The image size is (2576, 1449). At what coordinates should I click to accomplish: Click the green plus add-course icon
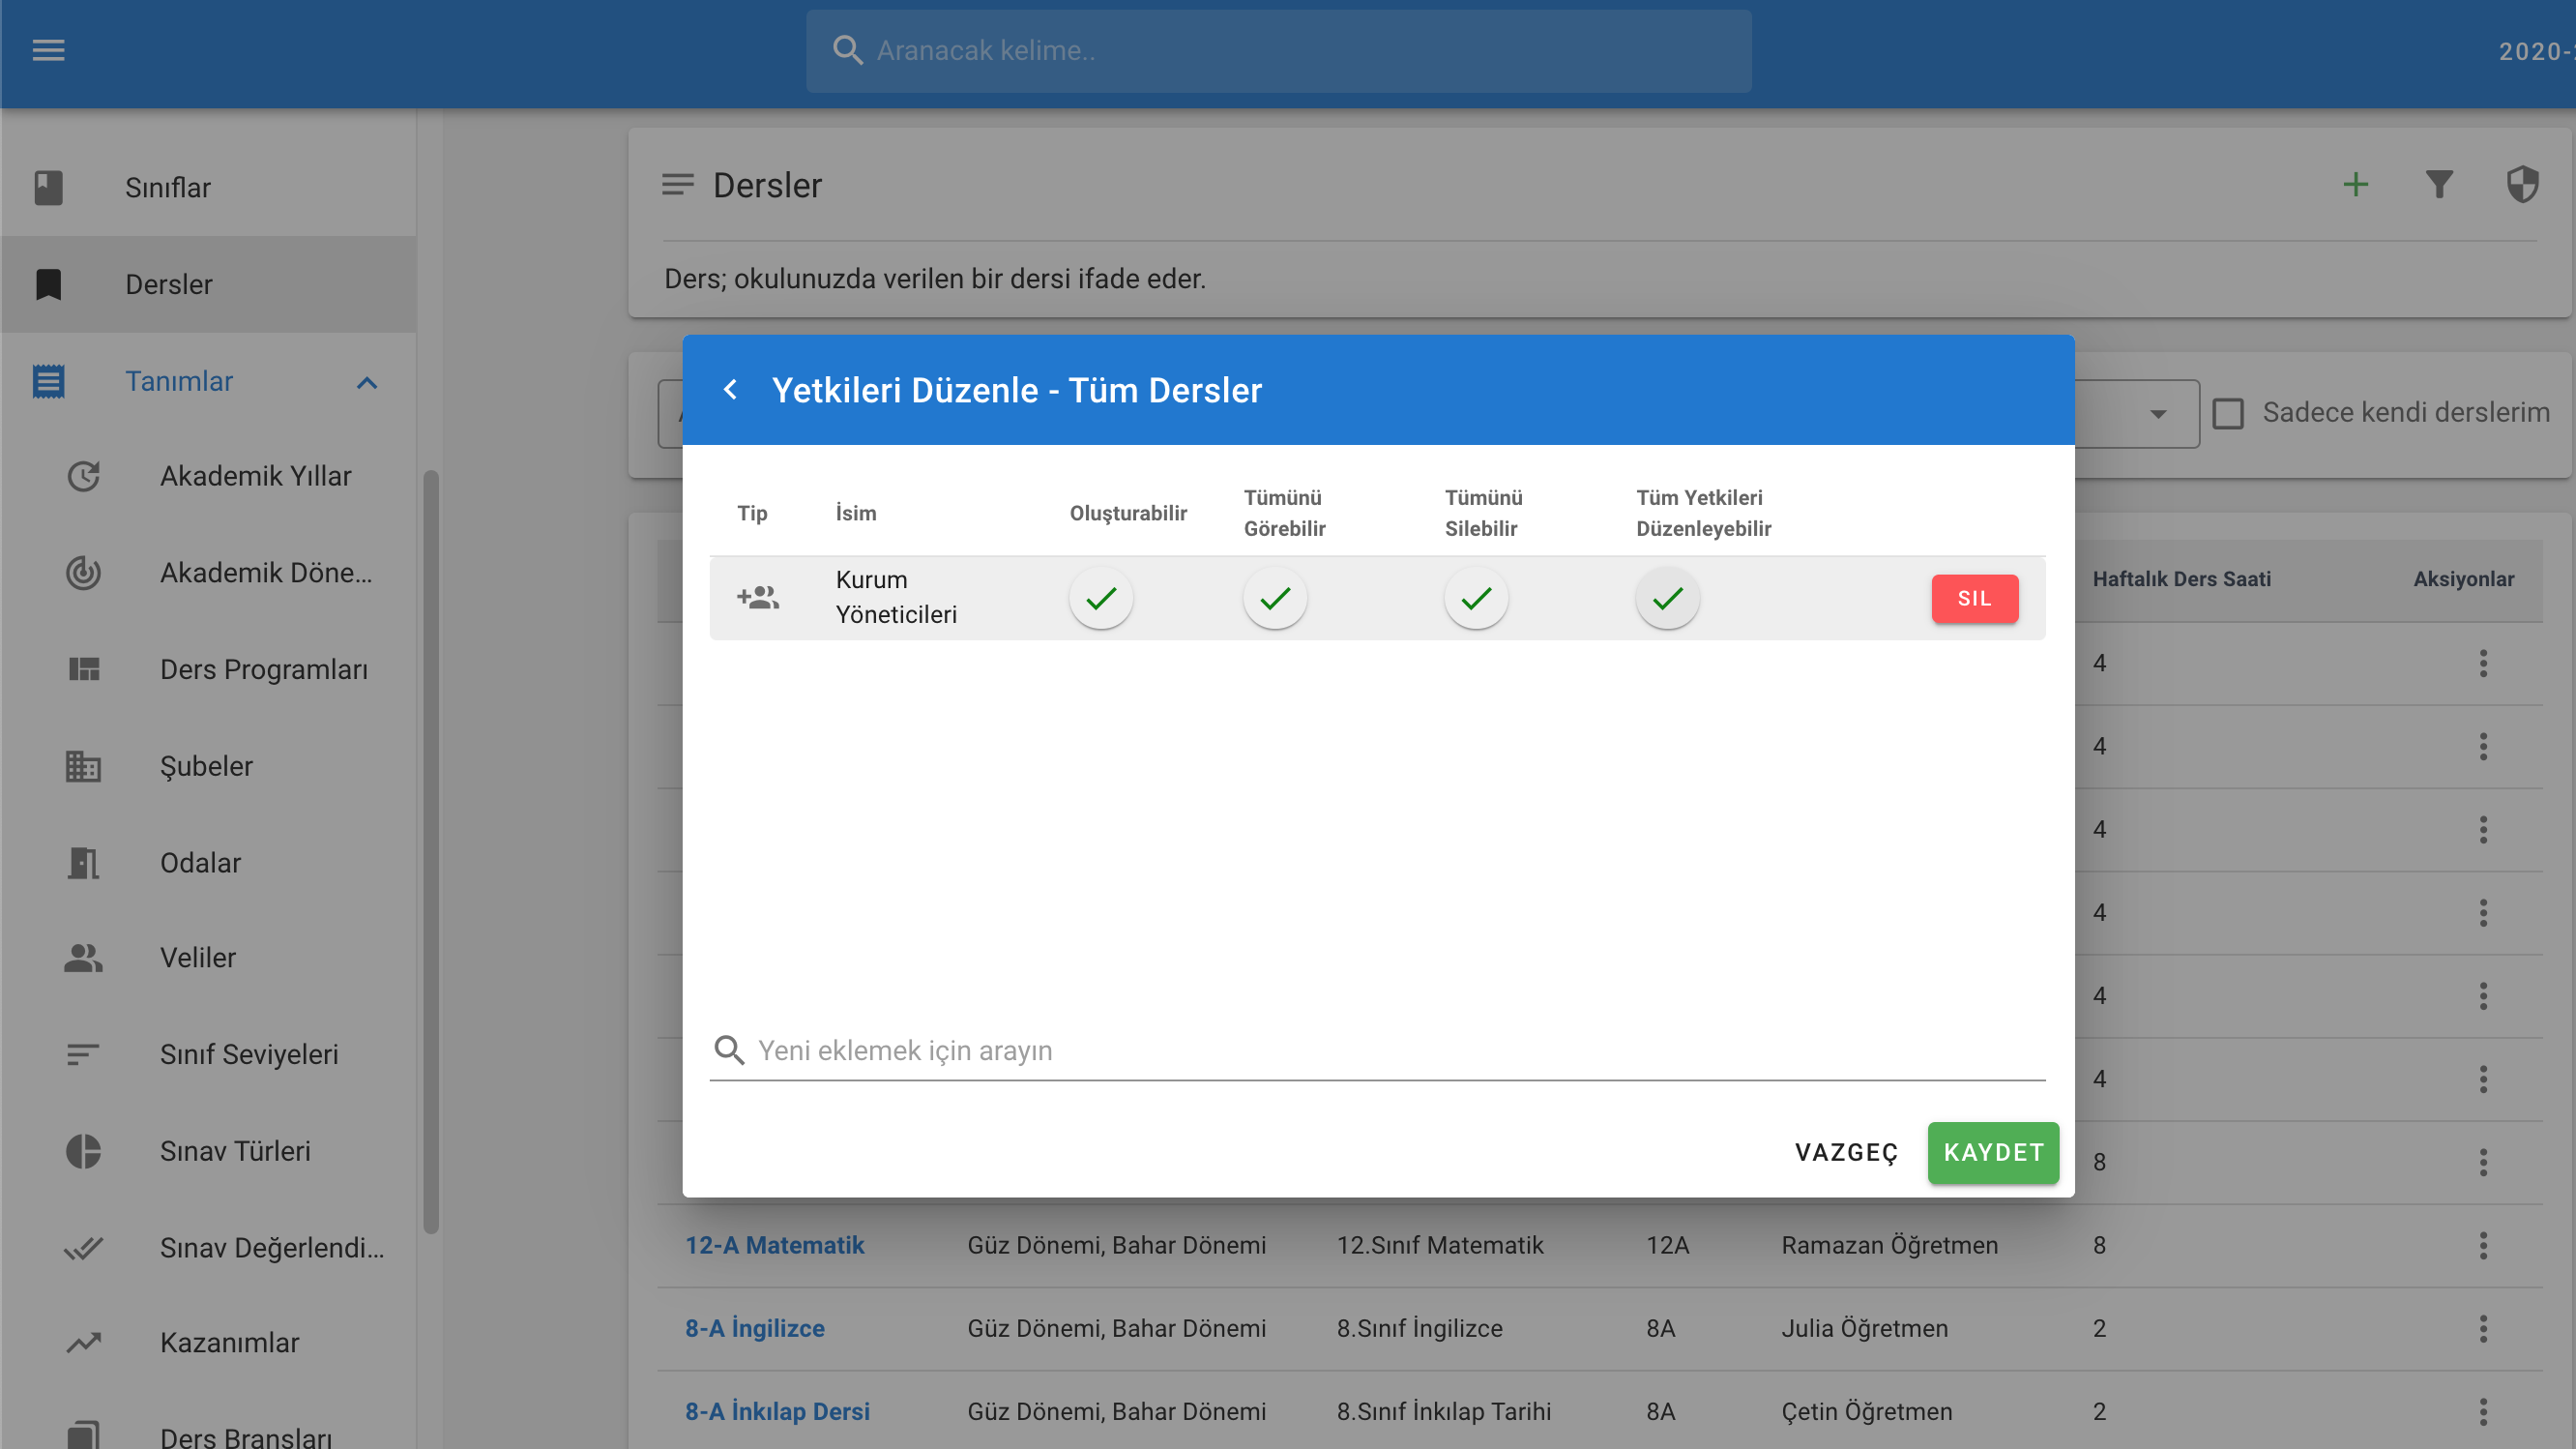pyautogui.click(x=2356, y=185)
